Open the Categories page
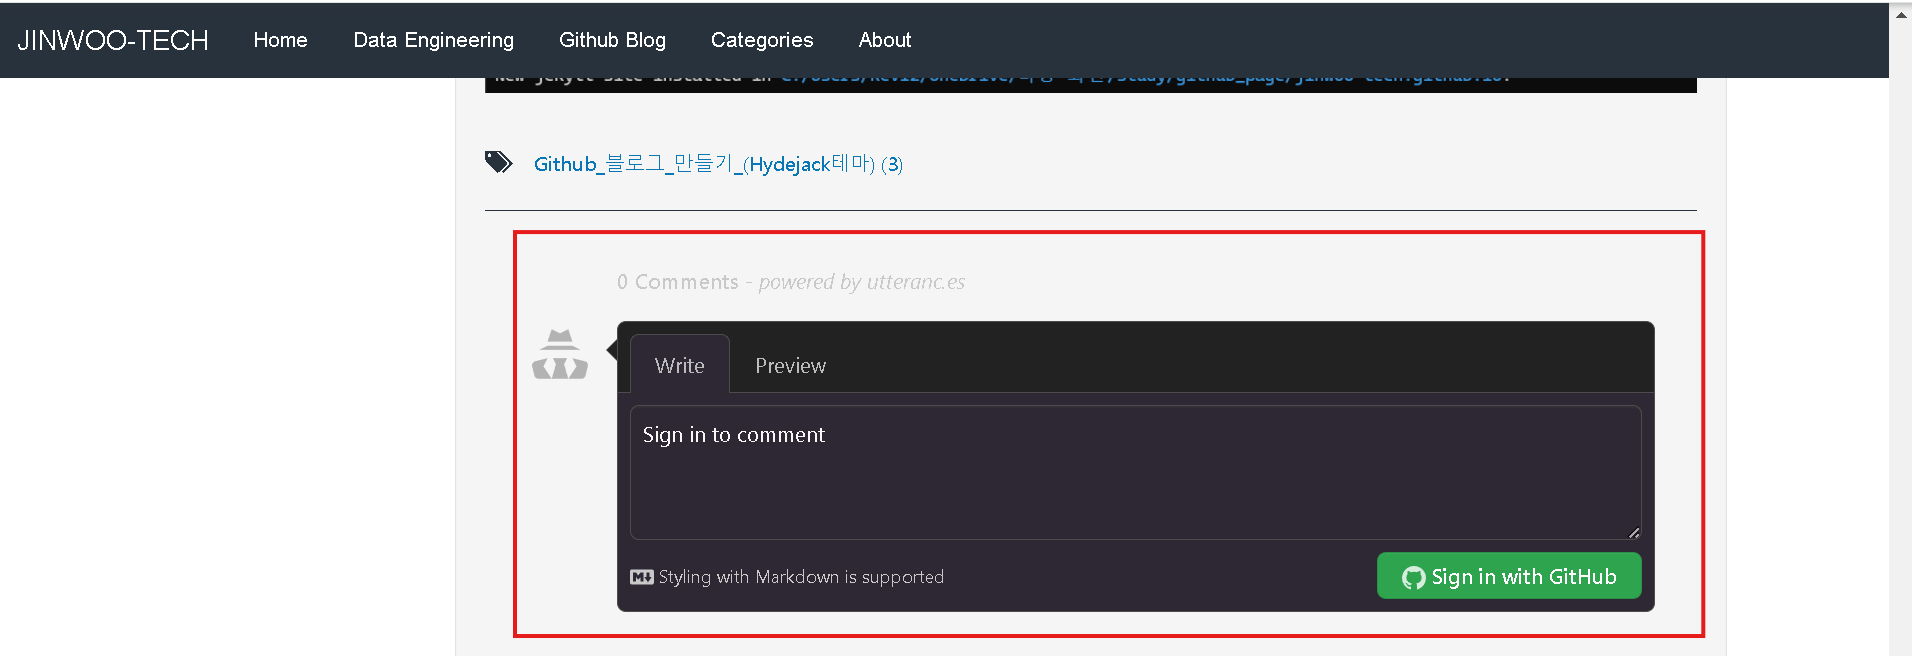Screen dimensions: 1912x656 coord(762,40)
